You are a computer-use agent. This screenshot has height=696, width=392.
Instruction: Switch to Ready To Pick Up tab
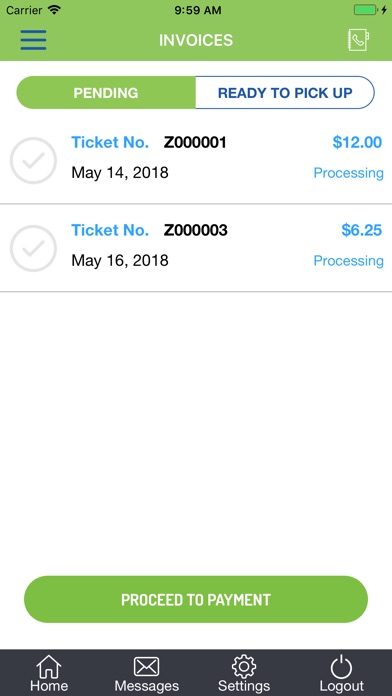[x=285, y=93]
